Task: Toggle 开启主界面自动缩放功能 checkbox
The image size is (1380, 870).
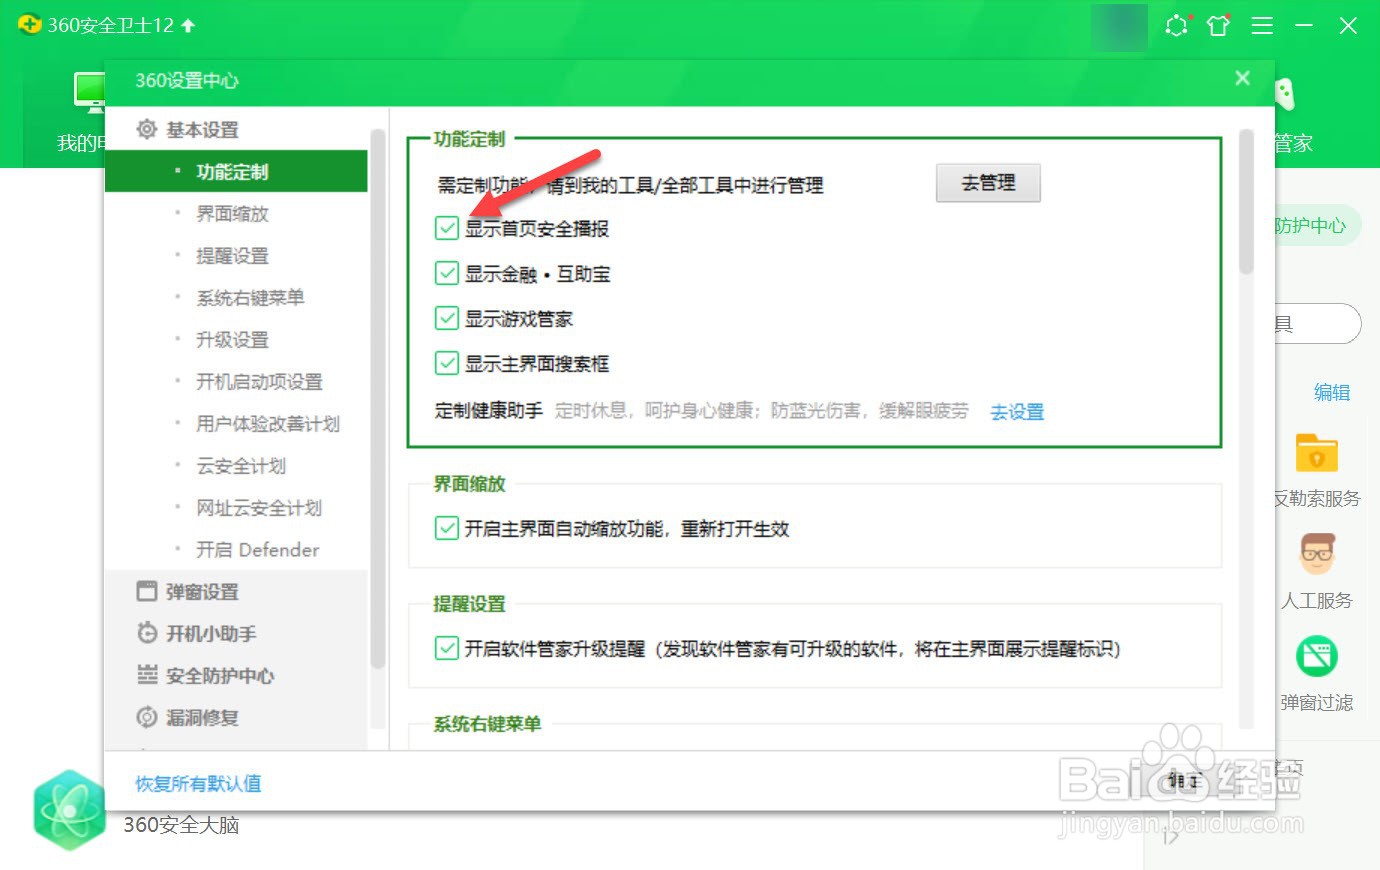Action: 447,528
